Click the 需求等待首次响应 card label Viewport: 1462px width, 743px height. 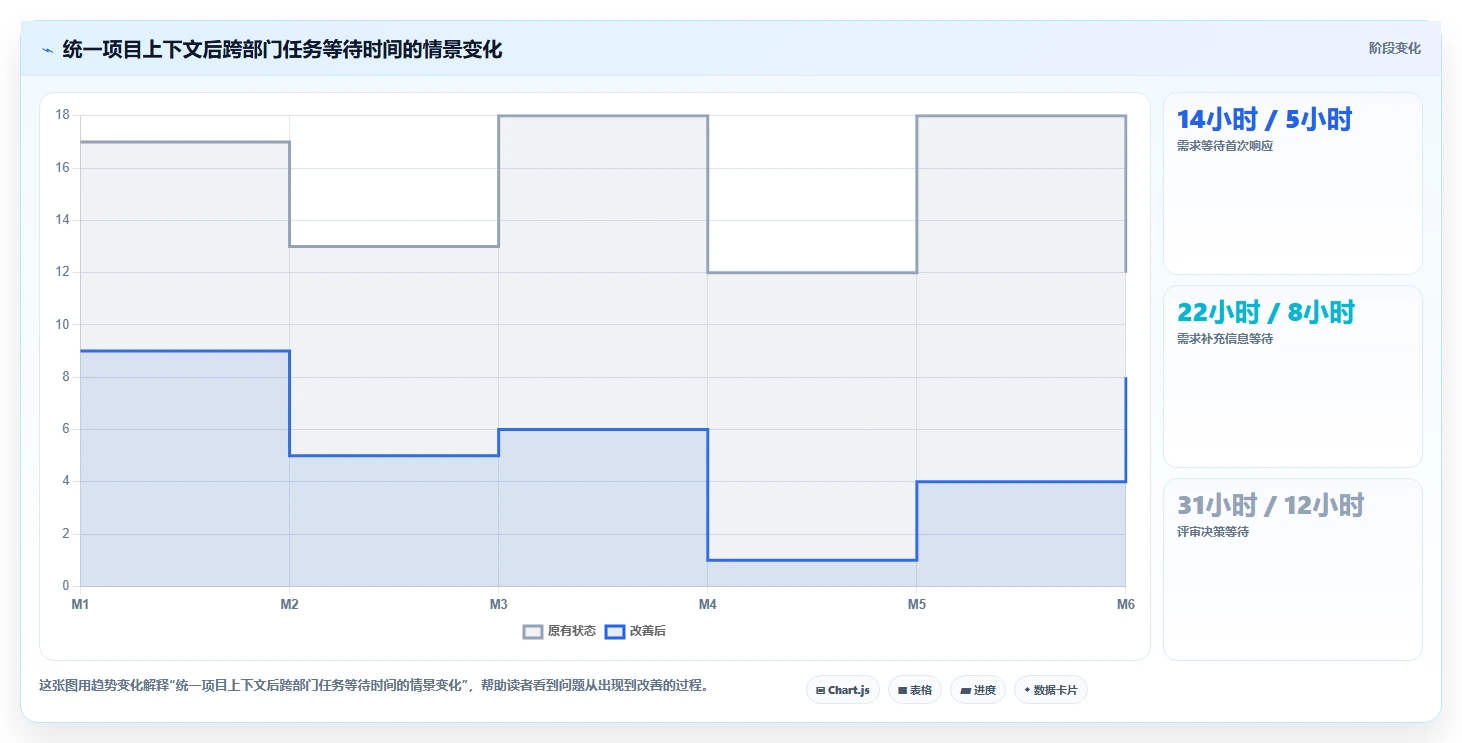point(1225,146)
